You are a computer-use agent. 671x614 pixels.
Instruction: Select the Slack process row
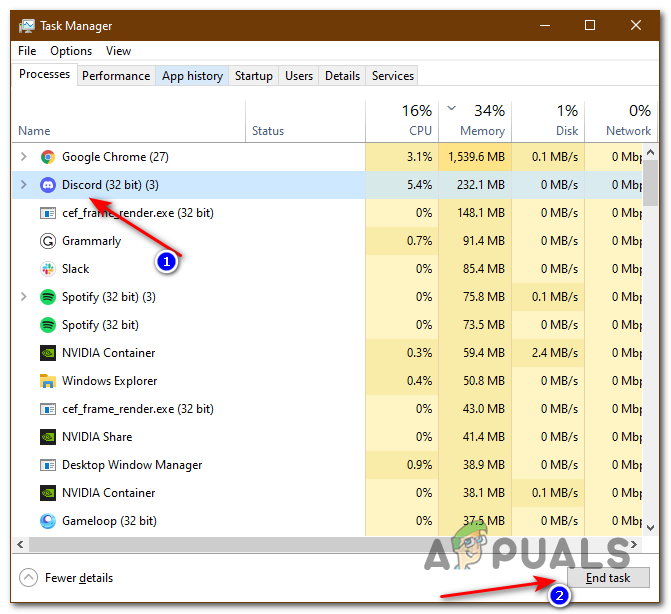point(327,269)
